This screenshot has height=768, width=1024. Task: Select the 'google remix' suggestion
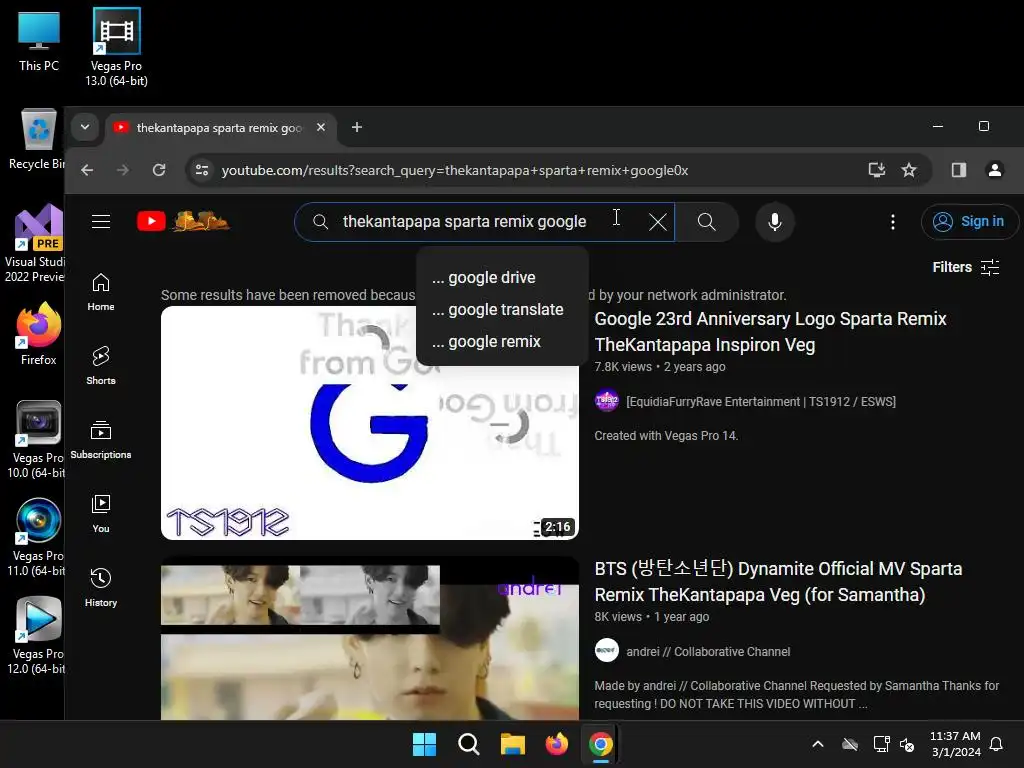[x=502, y=342]
